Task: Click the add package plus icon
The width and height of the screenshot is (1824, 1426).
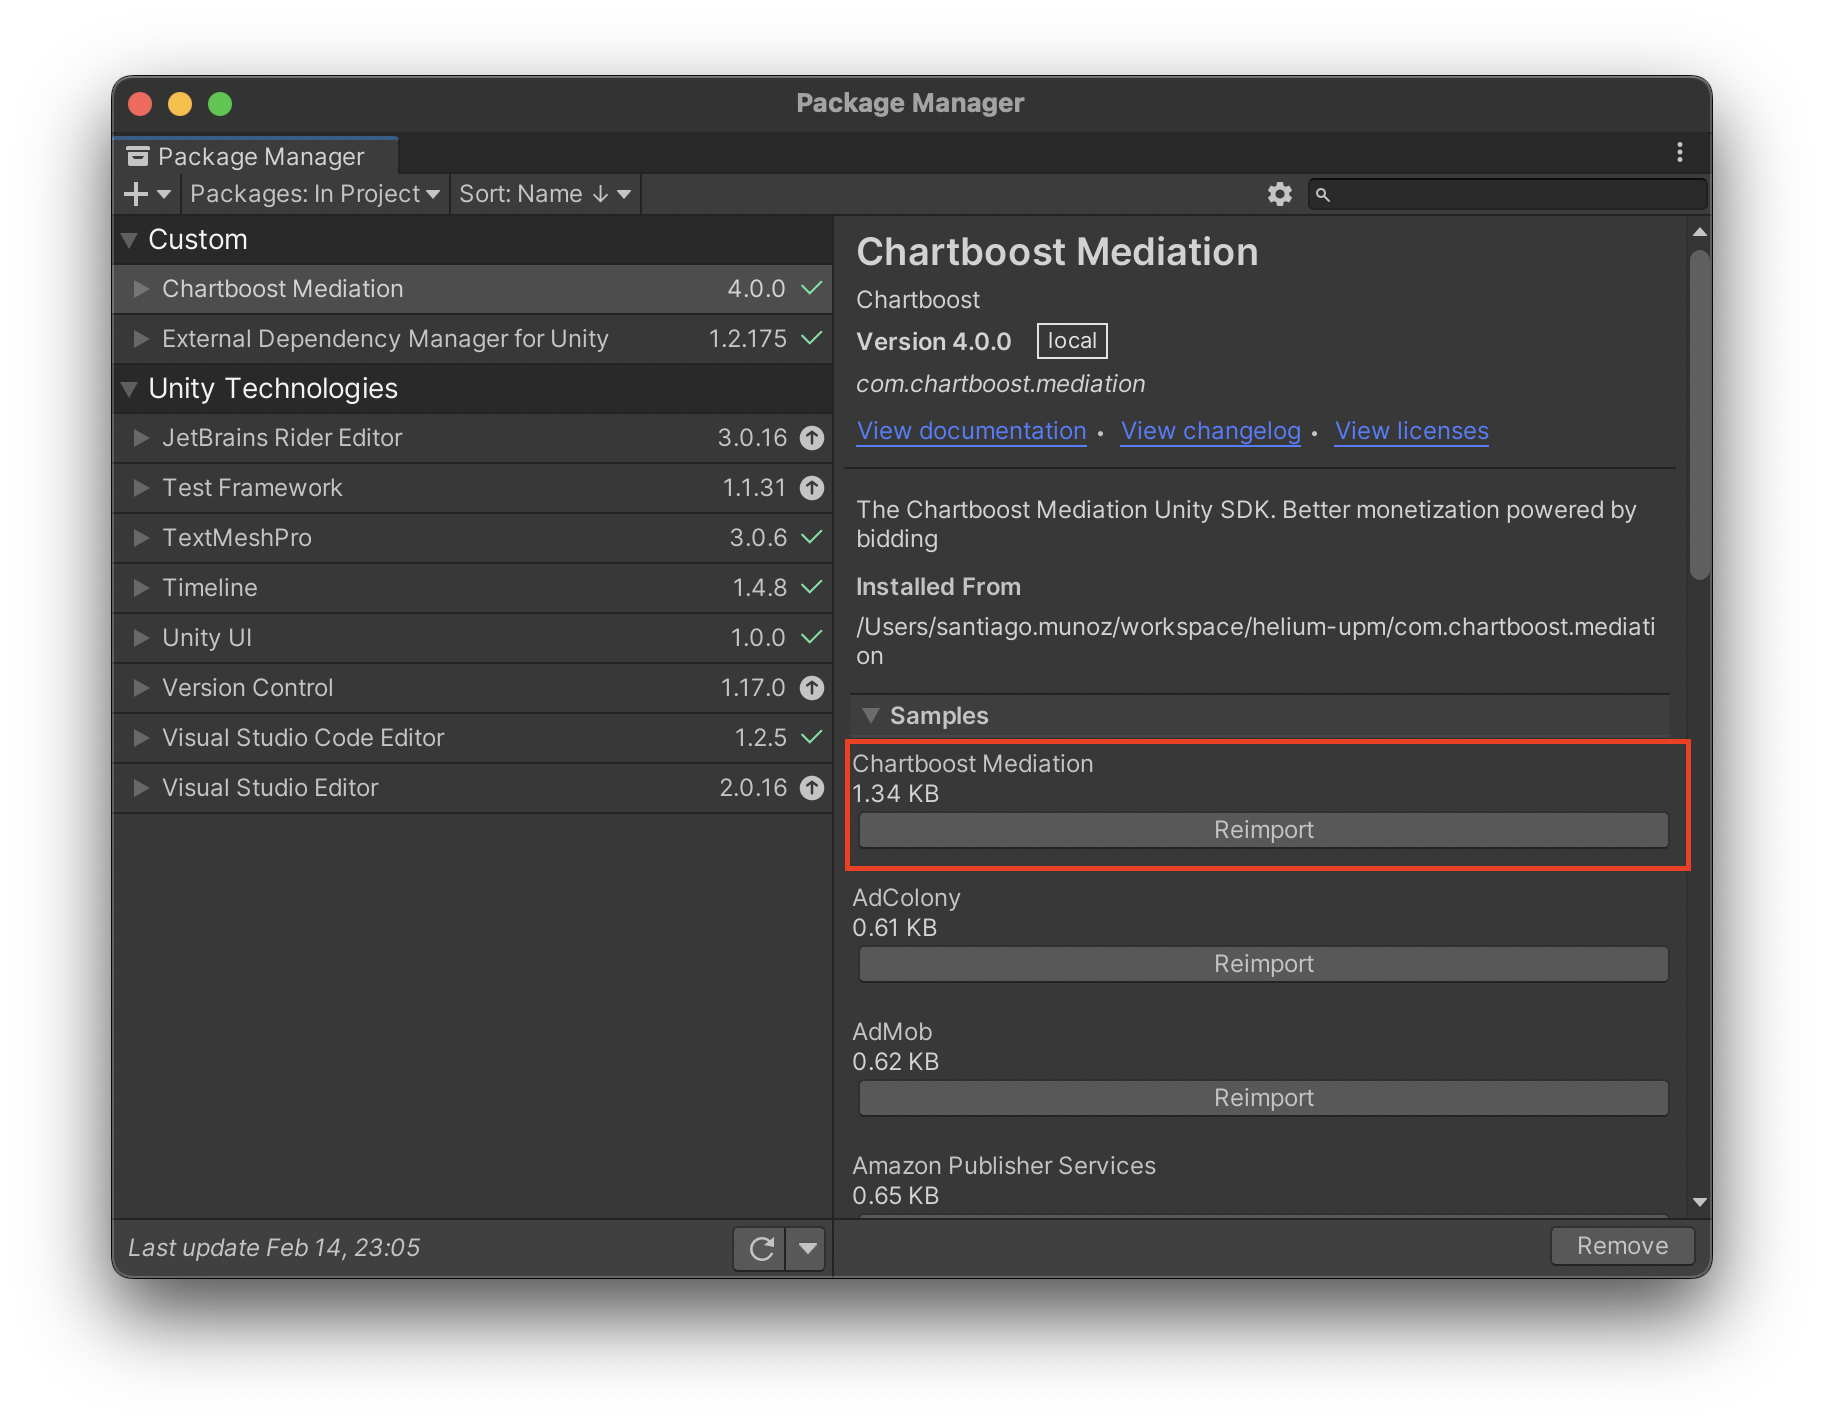Action: tap(136, 194)
